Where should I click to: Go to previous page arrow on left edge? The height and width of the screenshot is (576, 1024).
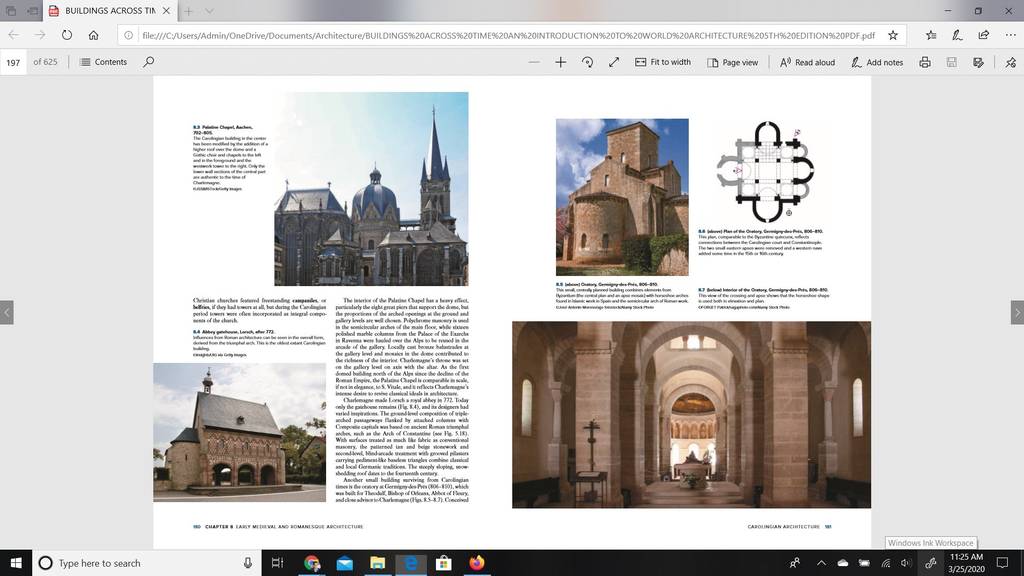pyautogui.click(x=7, y=312)
